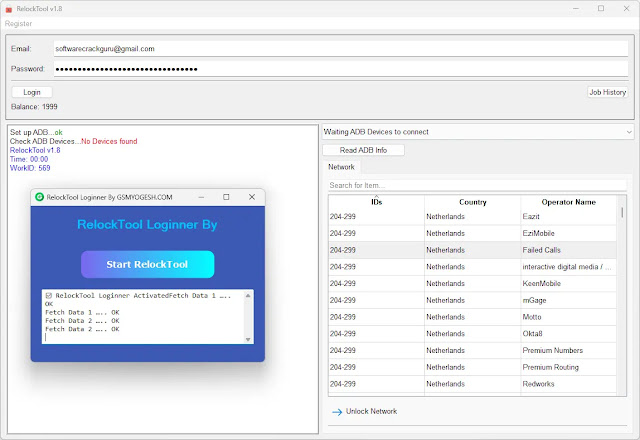Open the Waiting ADB Devices dropdown

pyautogui.click(x=478, y=131)
